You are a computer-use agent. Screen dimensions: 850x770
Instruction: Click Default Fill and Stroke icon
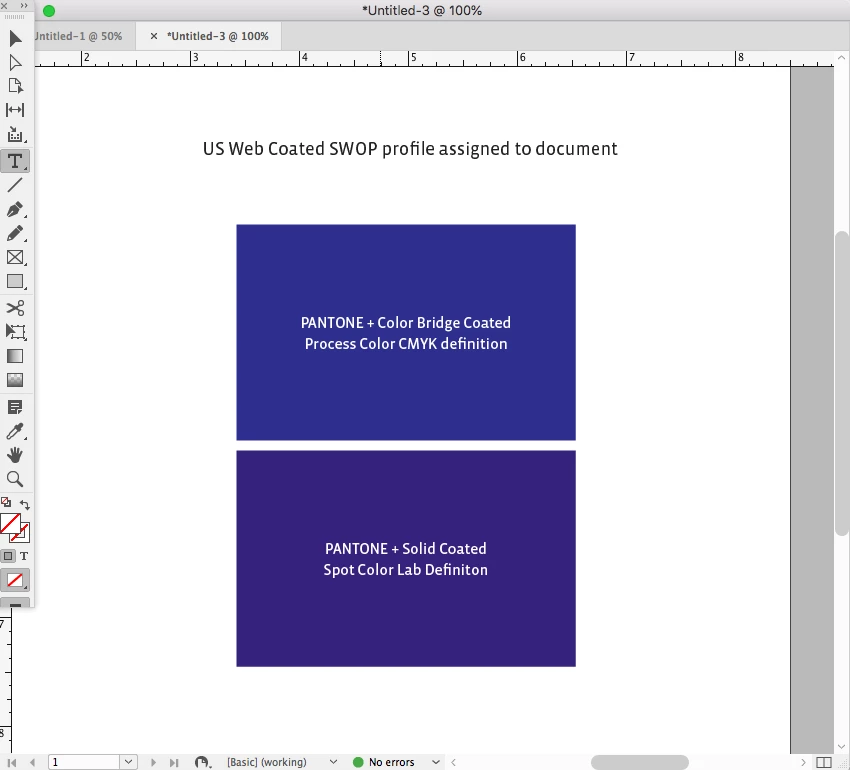6,502
